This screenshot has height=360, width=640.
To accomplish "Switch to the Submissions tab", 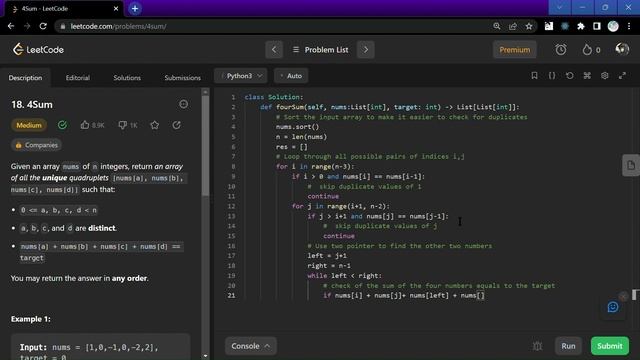I will point(182,78).
